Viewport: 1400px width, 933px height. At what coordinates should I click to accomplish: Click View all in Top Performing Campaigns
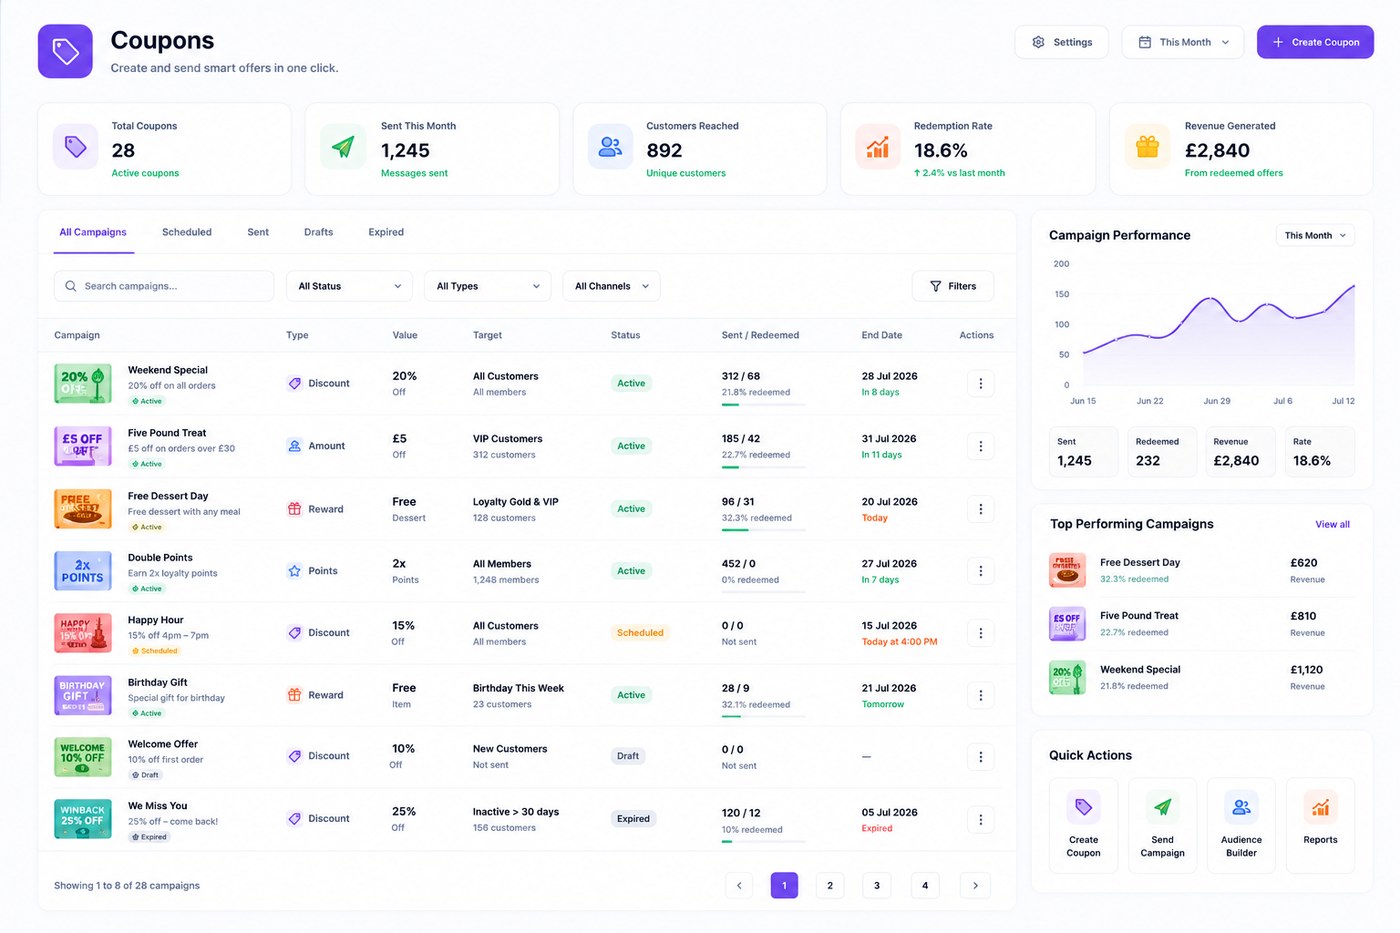1332,524
